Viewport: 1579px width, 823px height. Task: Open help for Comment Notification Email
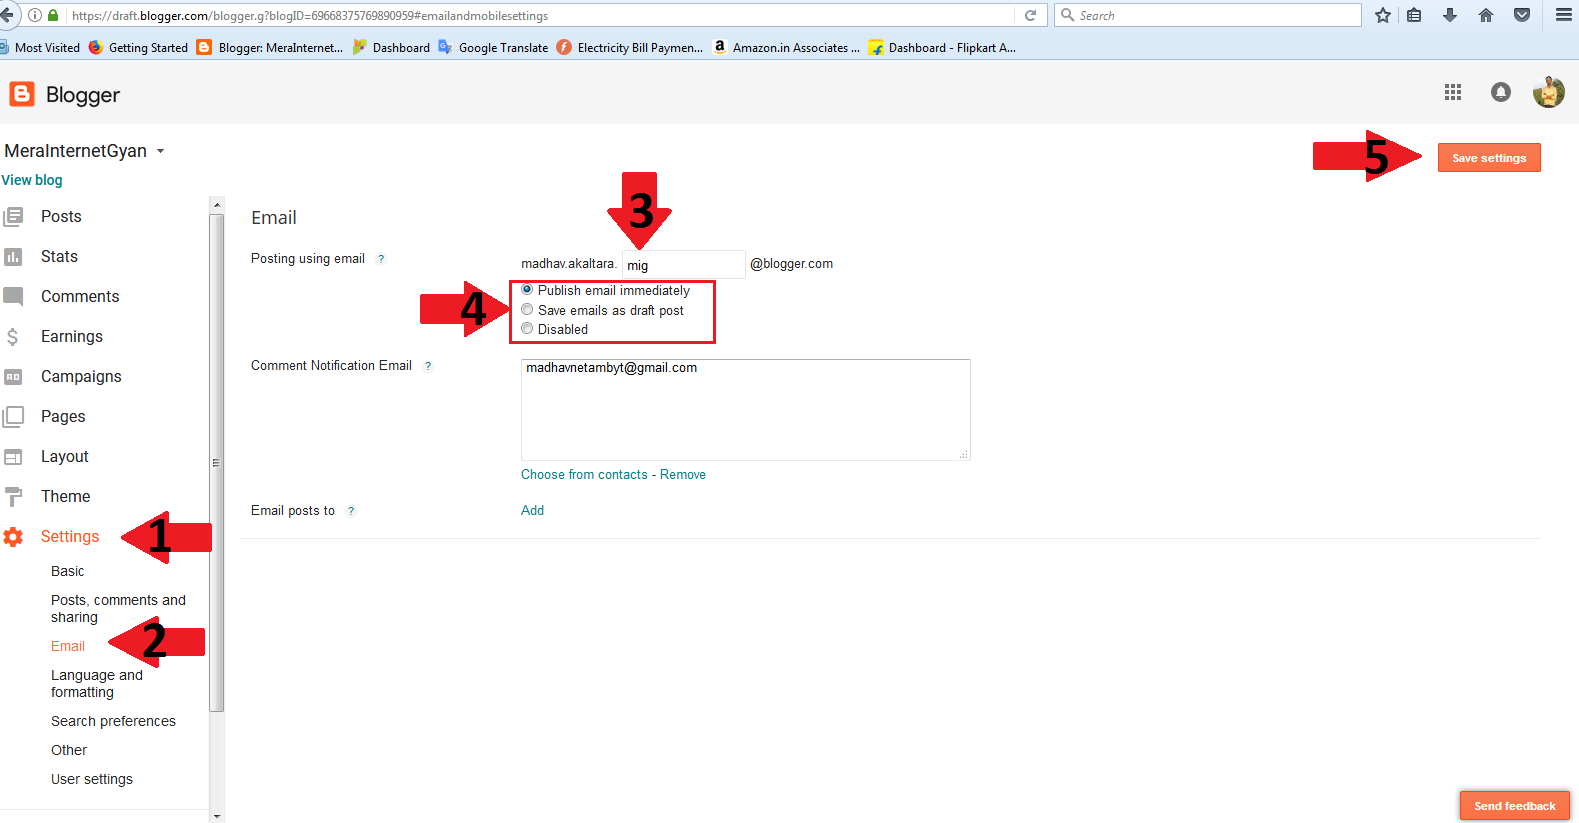point(428,366)
